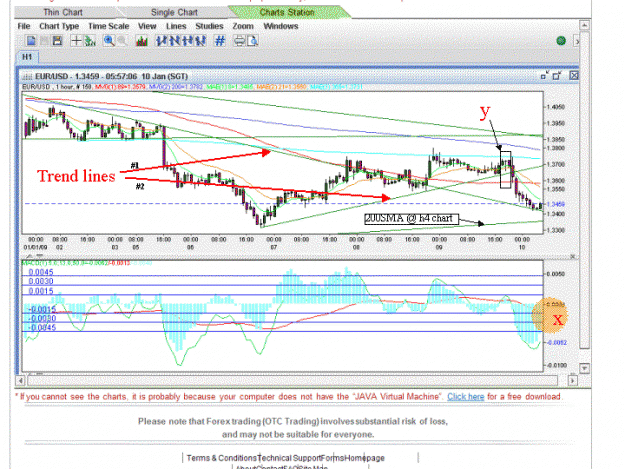The image size is (625, 469).
Task: Open the Chart Type menu
Action: [x=59, y=26]
